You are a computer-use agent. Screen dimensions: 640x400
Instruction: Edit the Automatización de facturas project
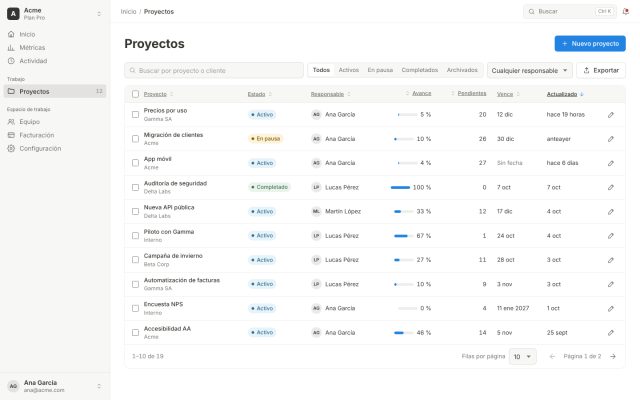(611, 284)
